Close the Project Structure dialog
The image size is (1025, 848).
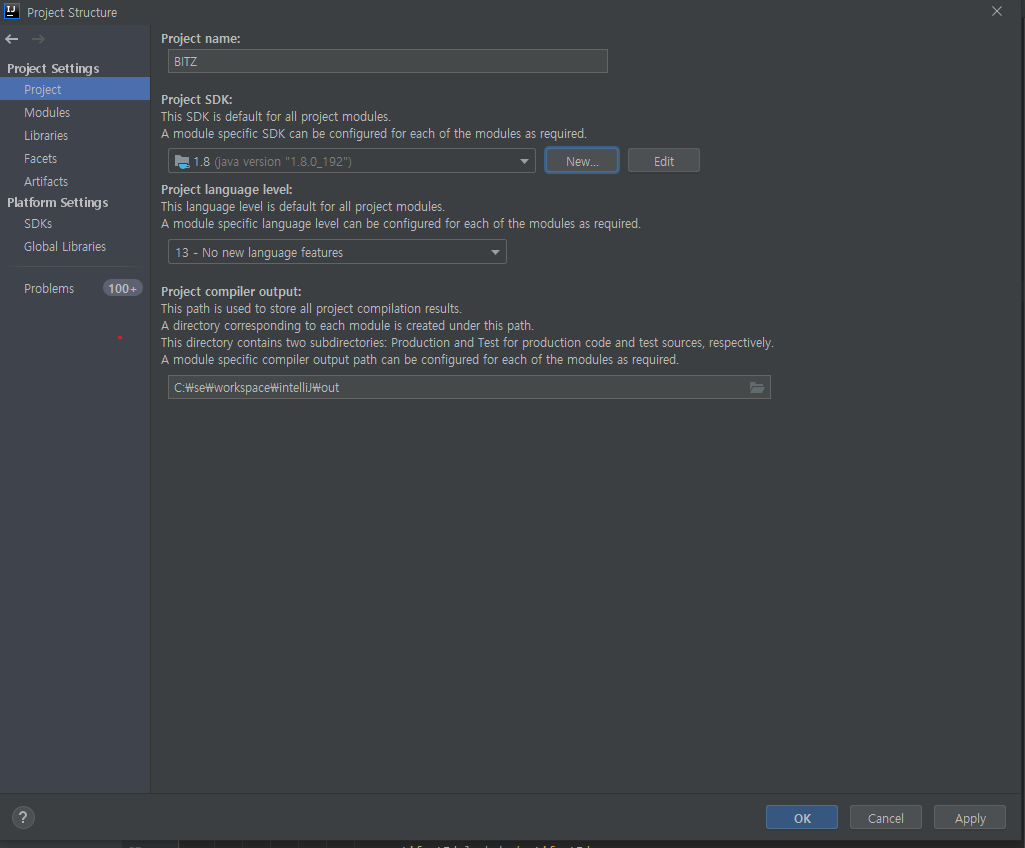[997, 11]
